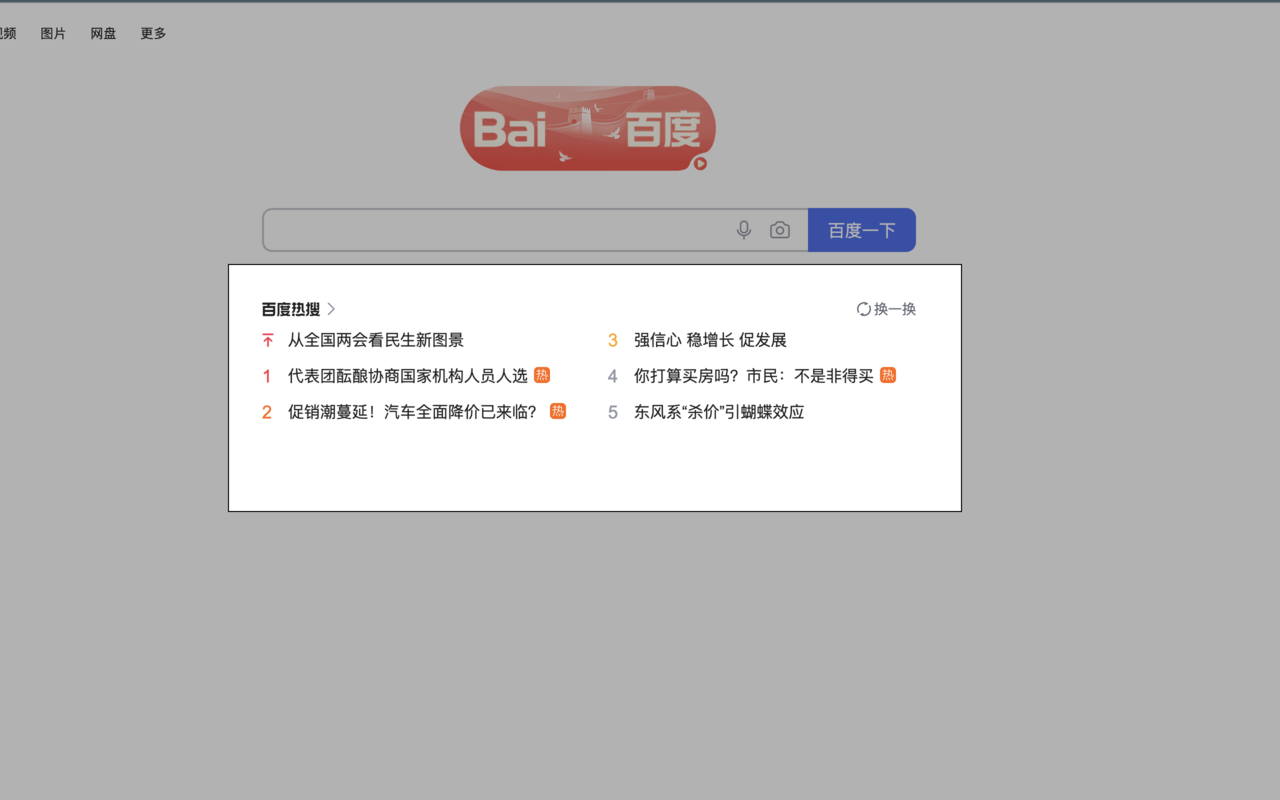Click the 热 badge after 你打算买房吗
Screen dimensions: 1280x800
(887, 375)
